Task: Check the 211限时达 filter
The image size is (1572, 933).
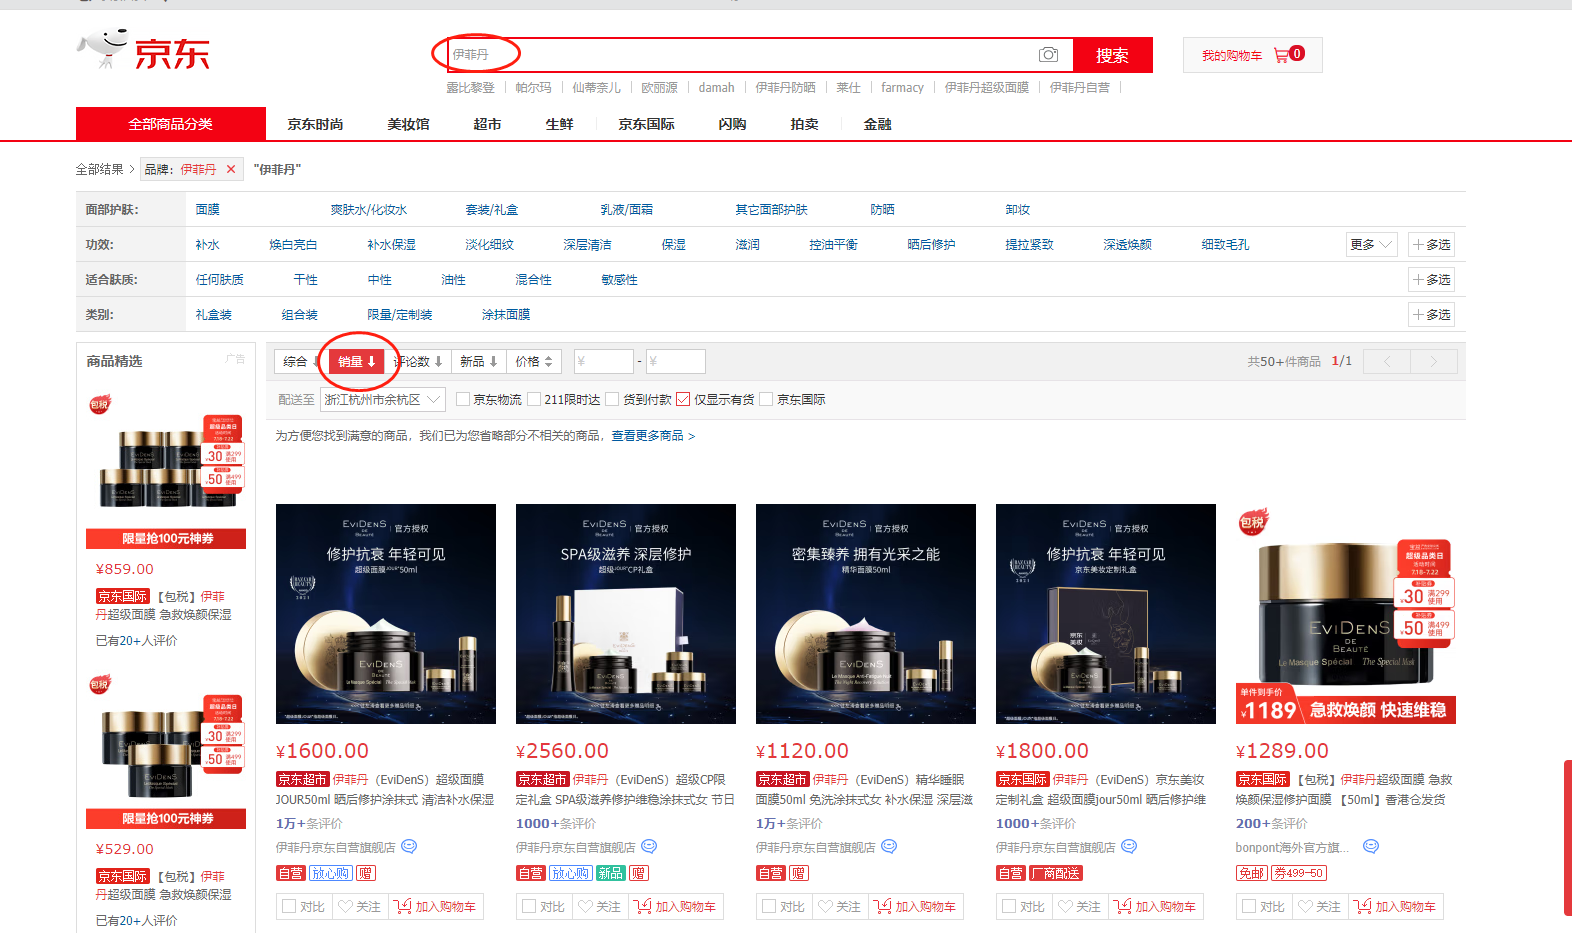Action: [534, 399]
